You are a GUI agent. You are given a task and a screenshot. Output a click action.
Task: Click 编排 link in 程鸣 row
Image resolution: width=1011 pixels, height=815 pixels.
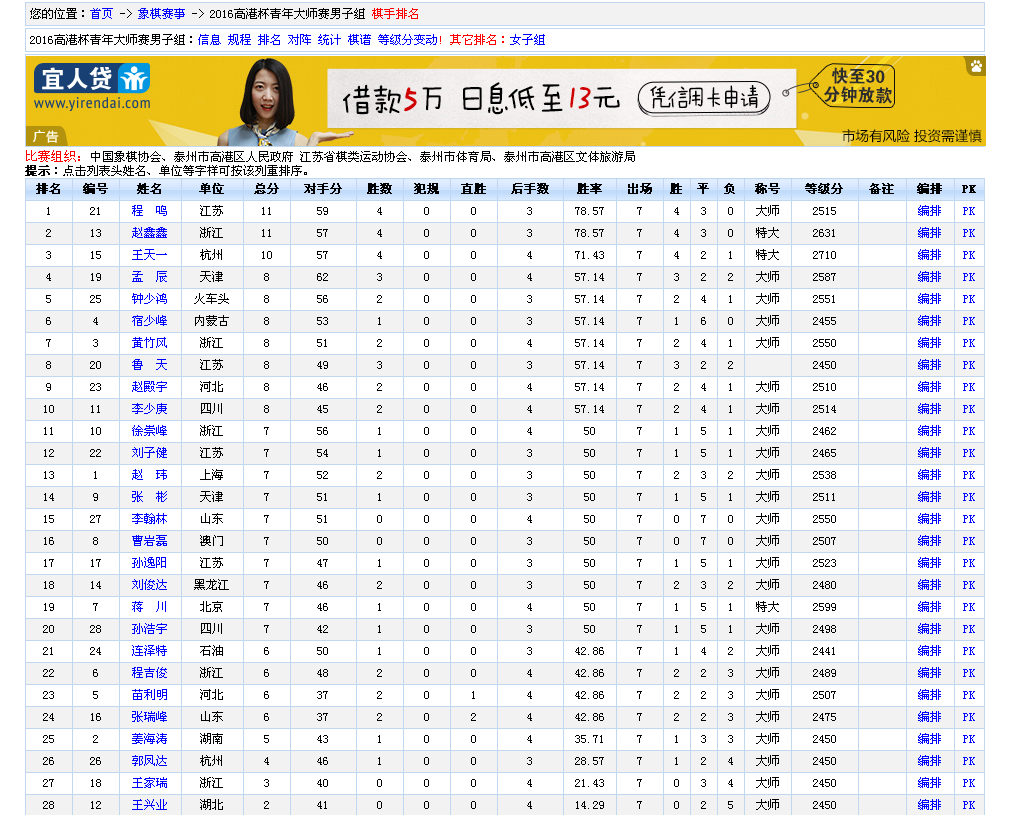pyautogui.click(x=929, y=211)
